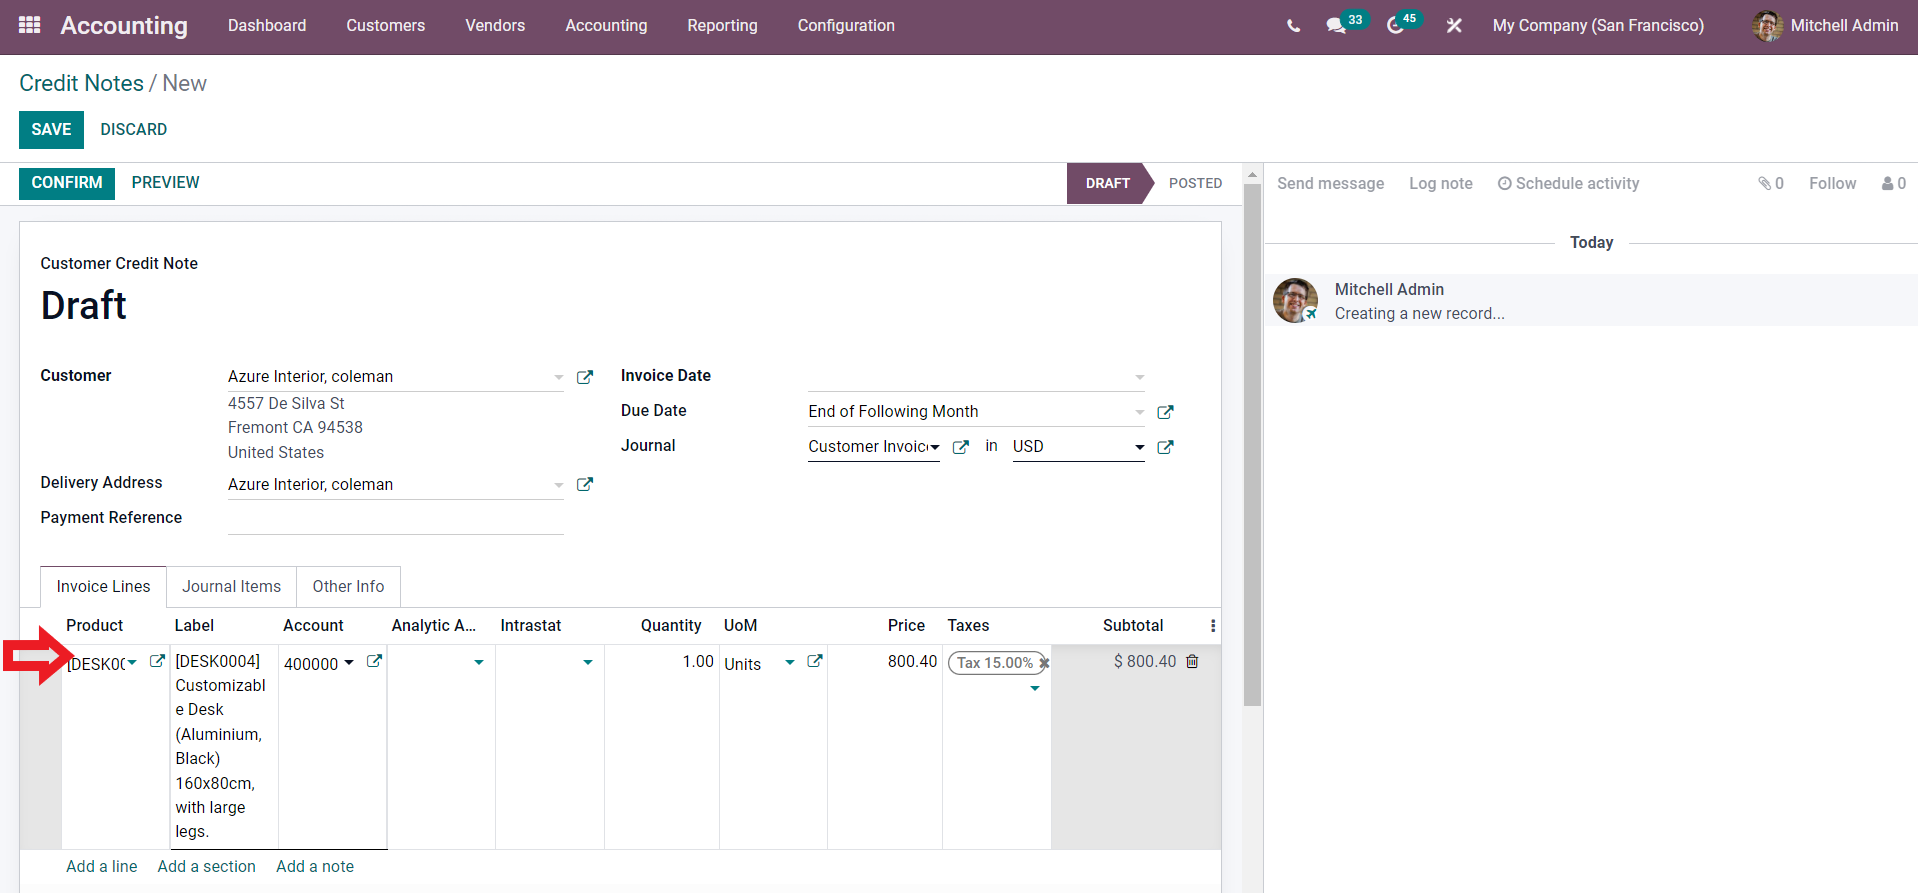
Task: Remove the Tax 15.00% tag
Action: click(x=1044, y=663)
